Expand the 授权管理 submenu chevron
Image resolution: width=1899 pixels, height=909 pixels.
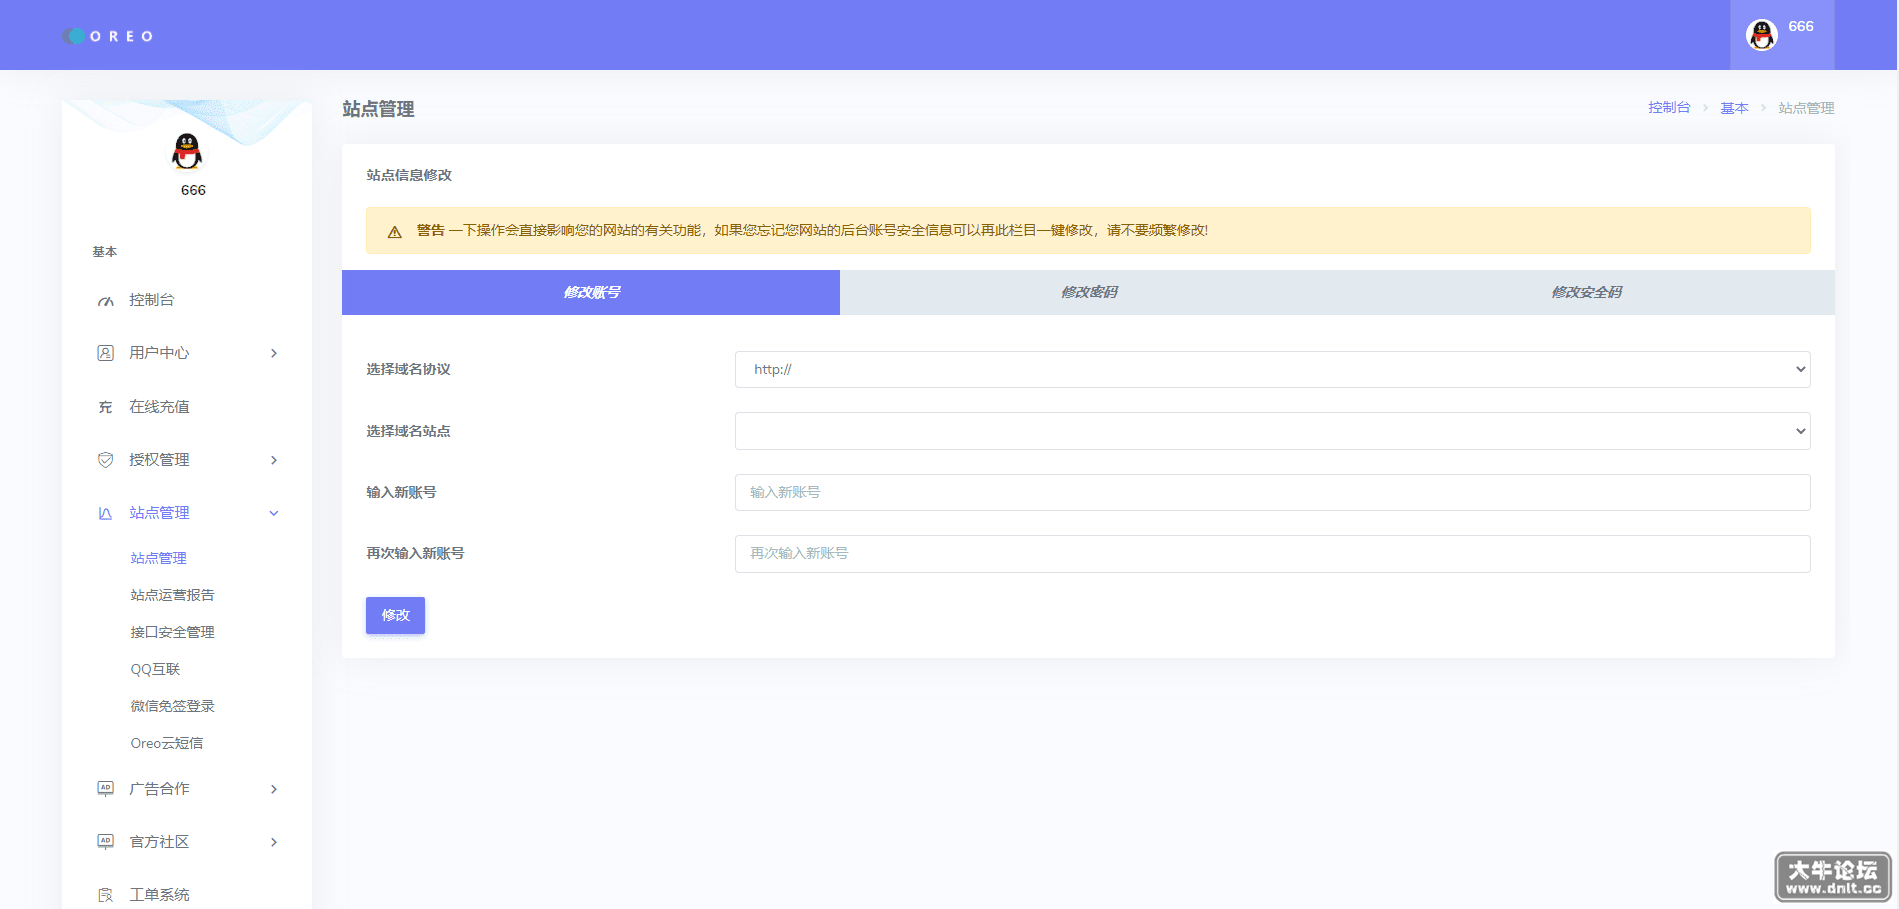[x=274, y=460]
